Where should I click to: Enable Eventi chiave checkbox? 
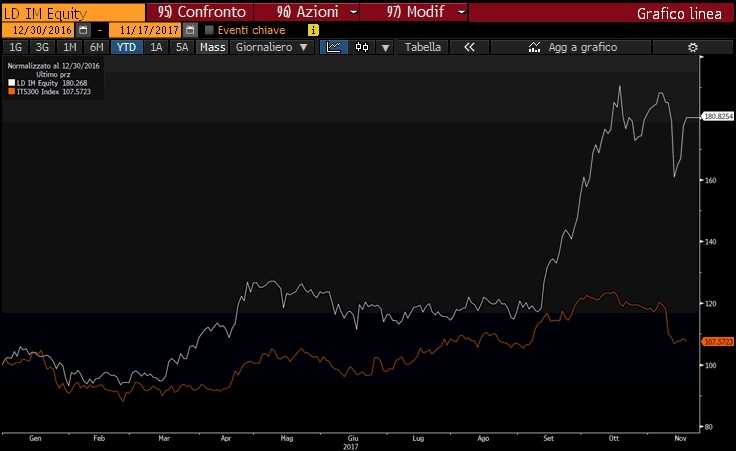tap(209, 30)
